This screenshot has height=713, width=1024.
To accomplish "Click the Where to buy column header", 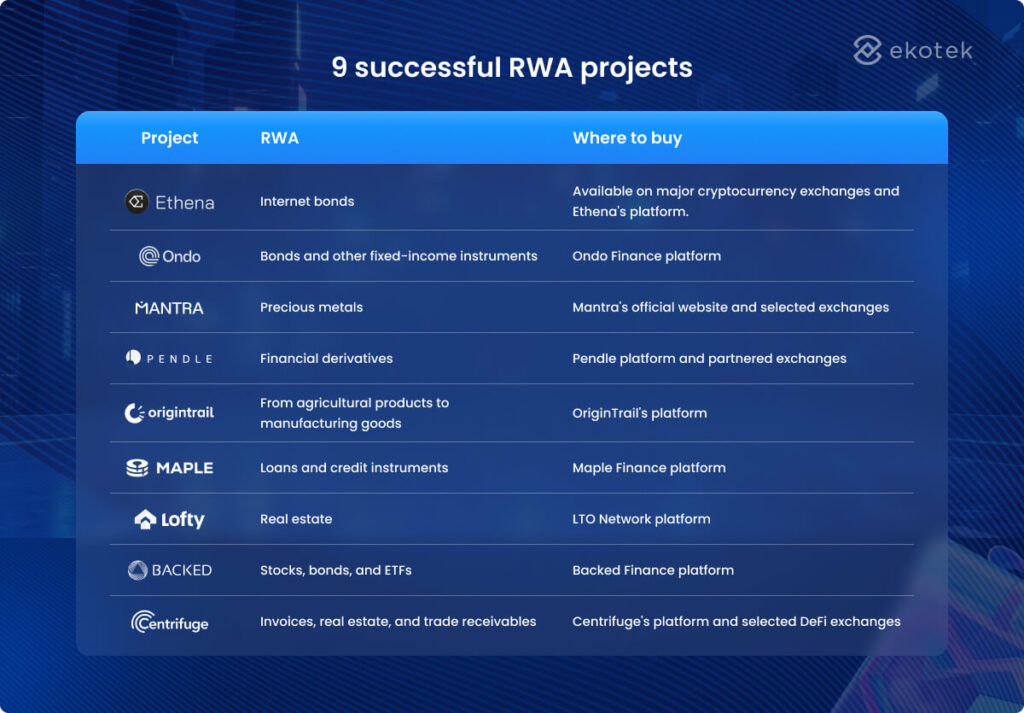I will (627, 137).
